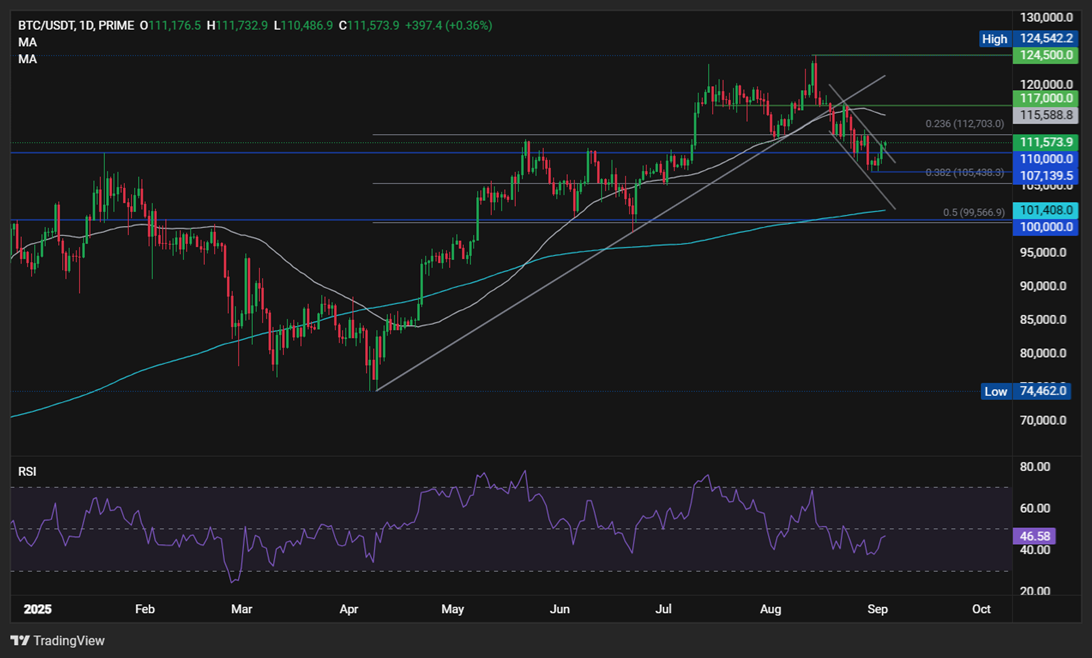
Task: Click the Apr time axis label
Action: 348,609
